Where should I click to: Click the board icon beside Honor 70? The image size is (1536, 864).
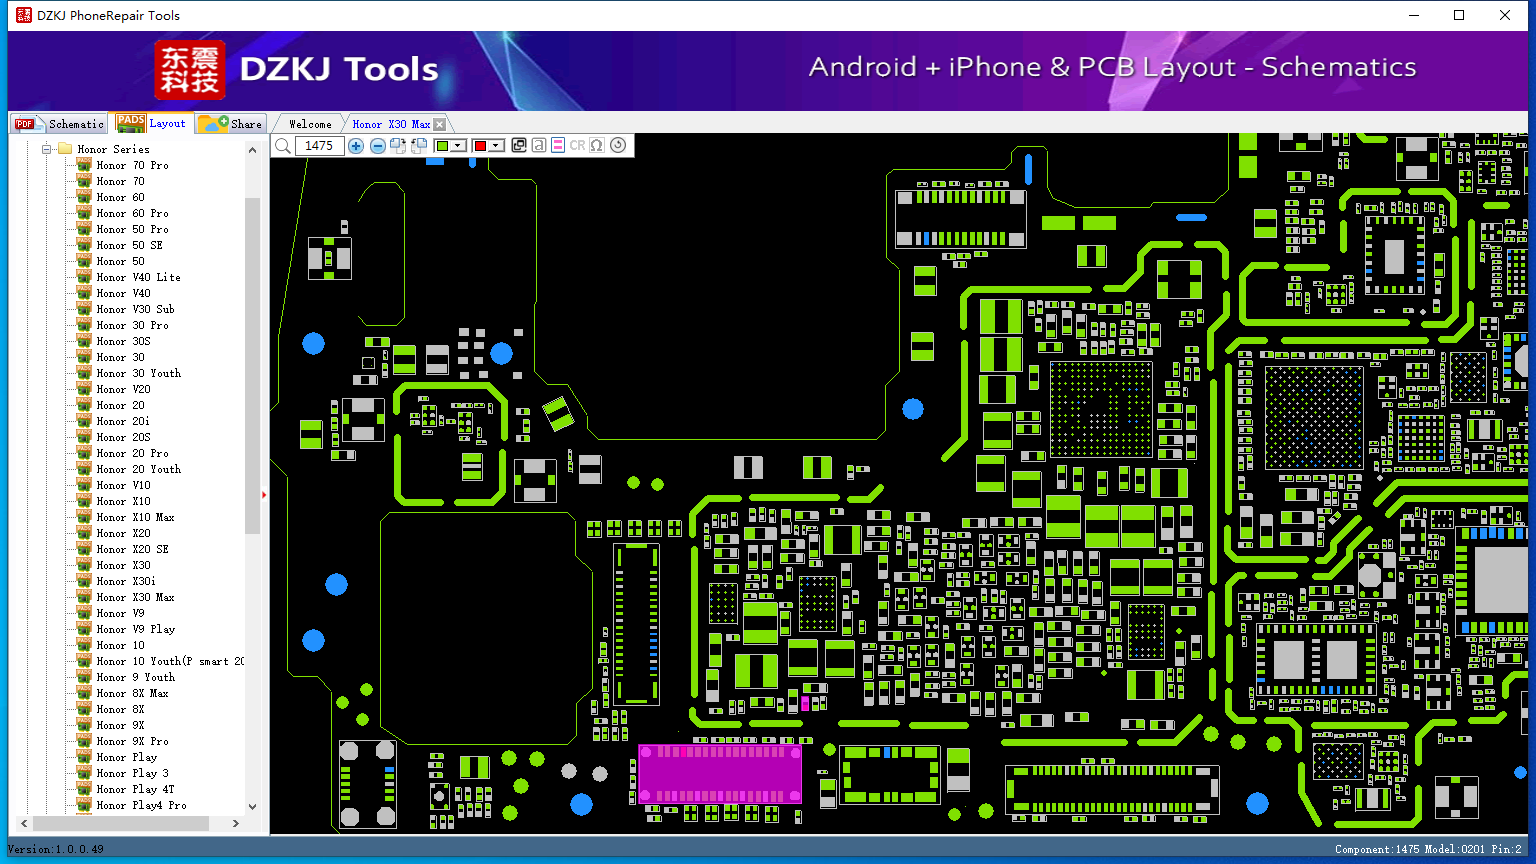[84, 181]
